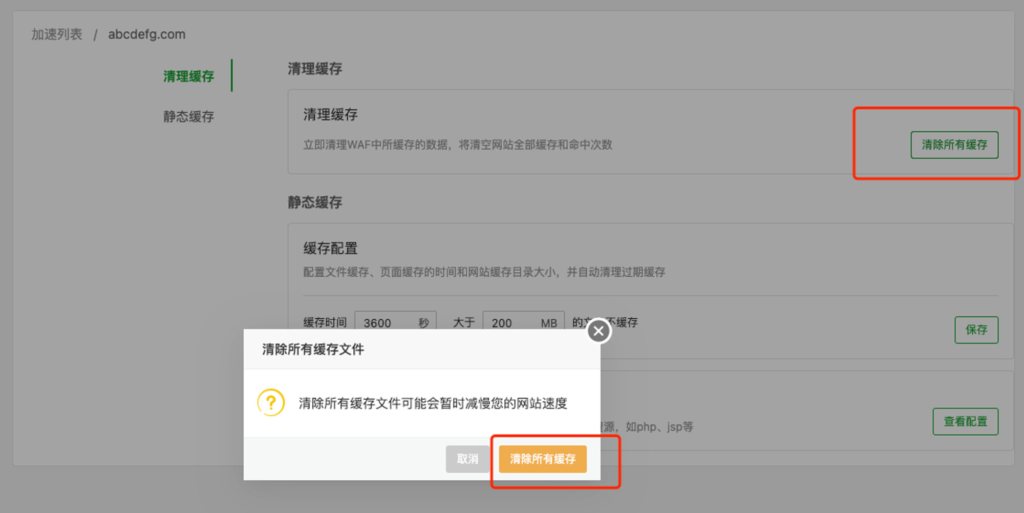Click the description beginning 配置文件缓存、页面缓存的时间
1024x513 pixels.
point(484,272)
